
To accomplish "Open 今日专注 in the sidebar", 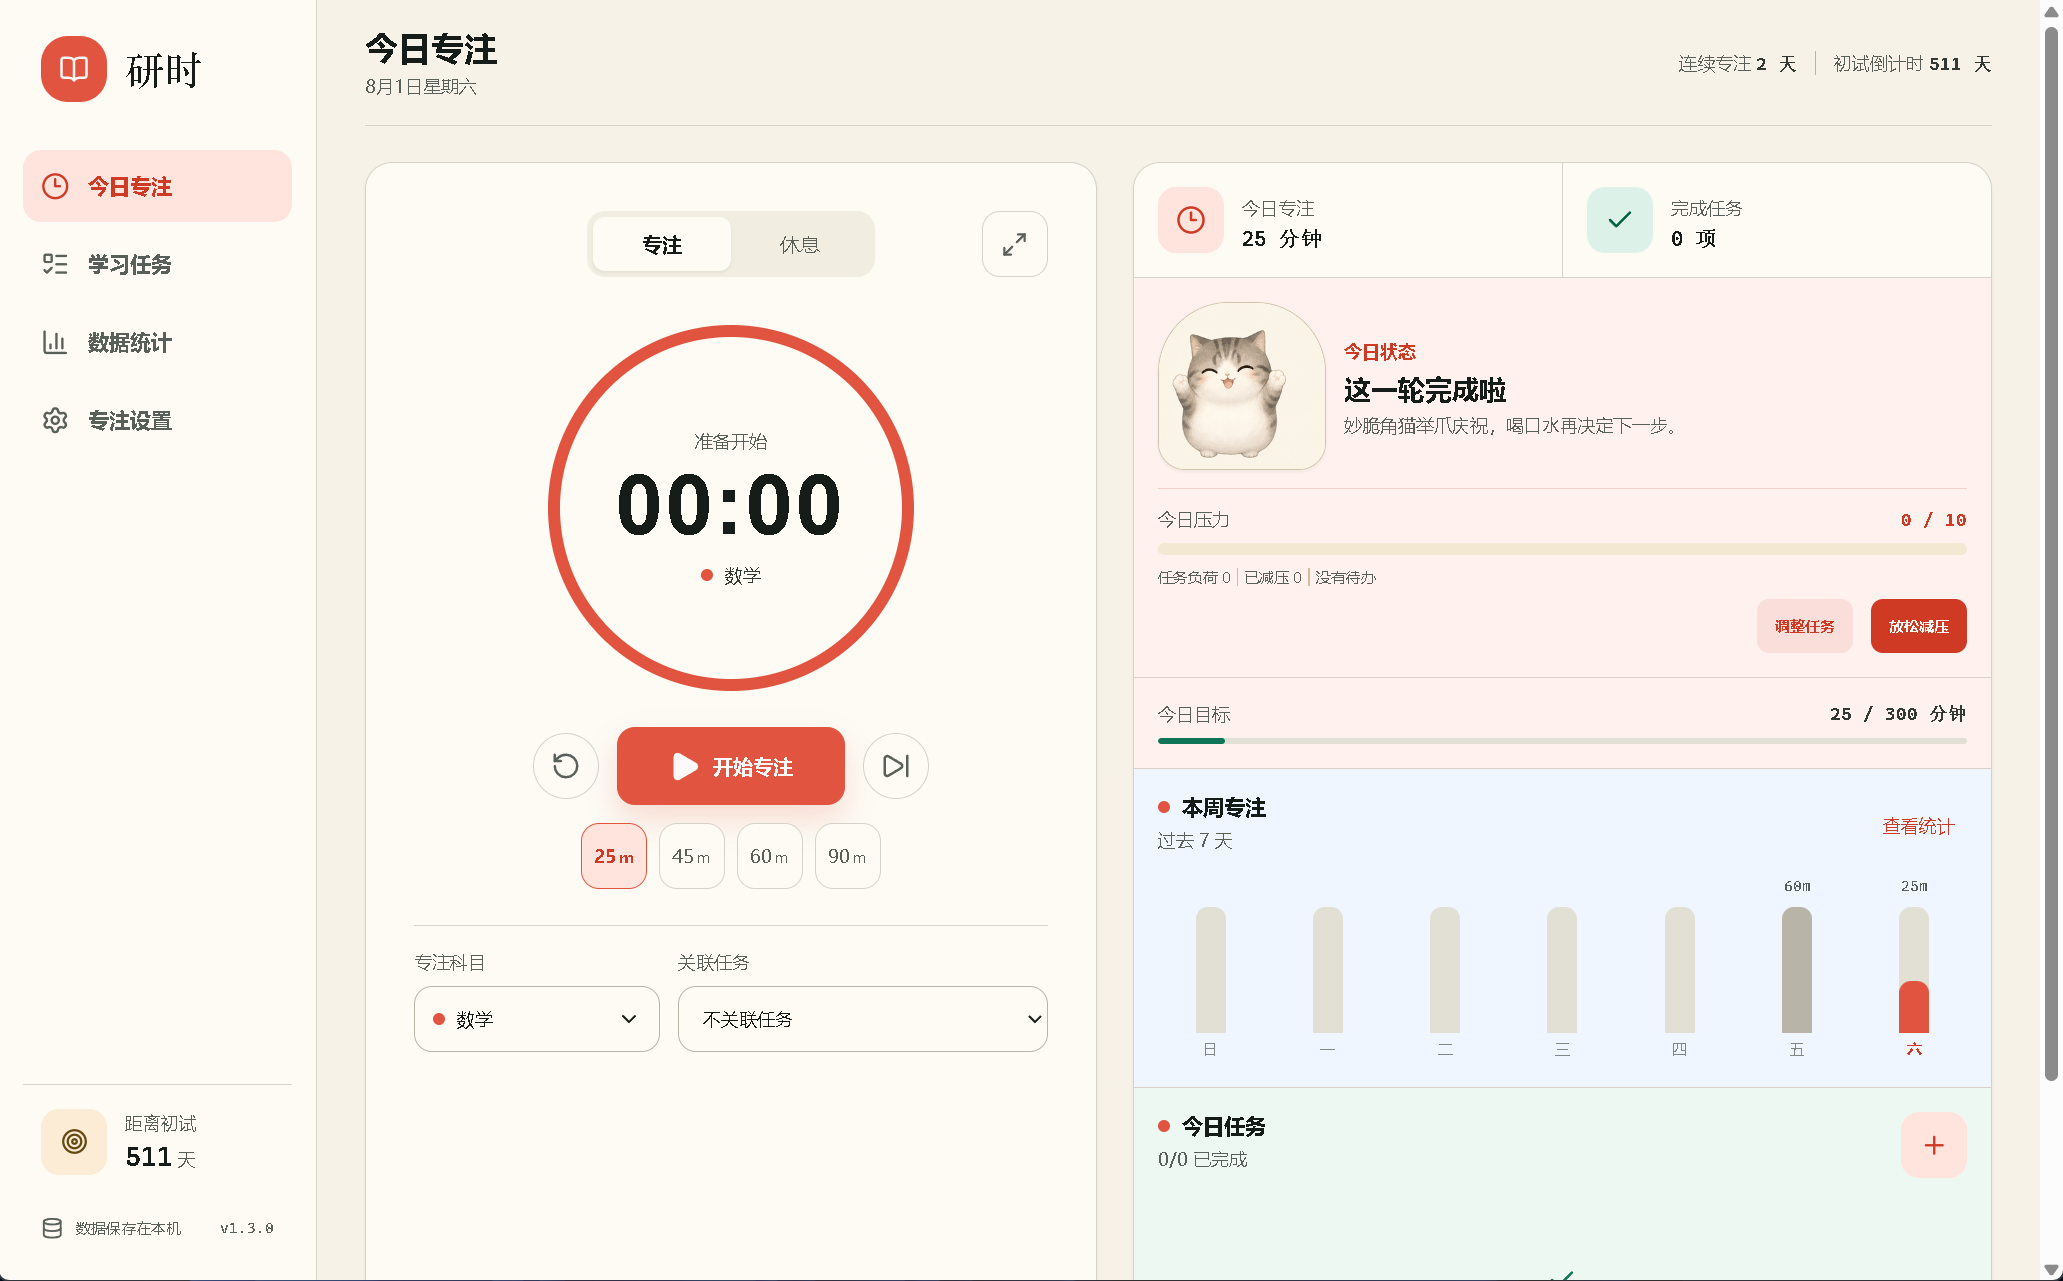I will (x=157, y=186).
